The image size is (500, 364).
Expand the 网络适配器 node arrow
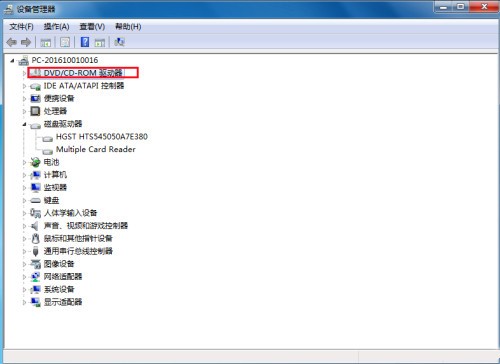(x=24, y=277)
